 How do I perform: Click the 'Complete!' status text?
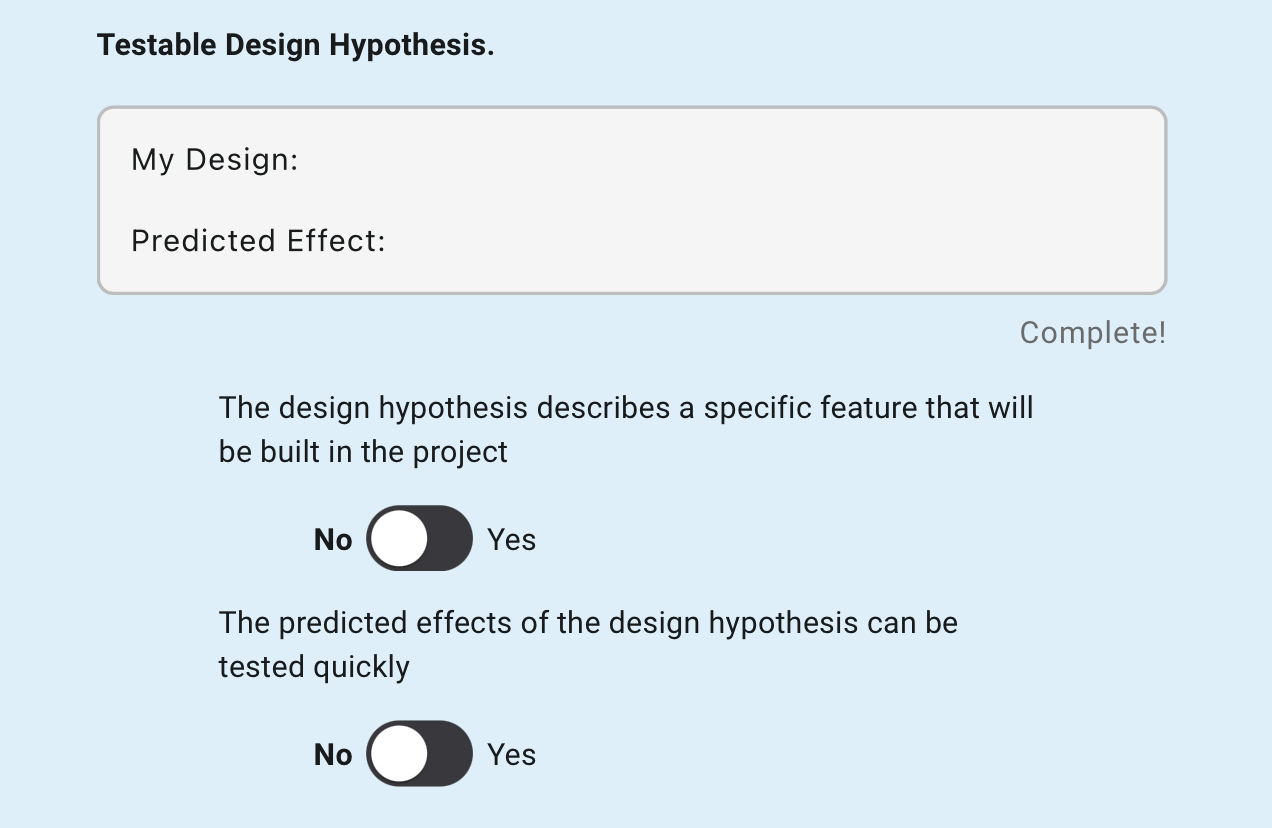pos(1092,333)
